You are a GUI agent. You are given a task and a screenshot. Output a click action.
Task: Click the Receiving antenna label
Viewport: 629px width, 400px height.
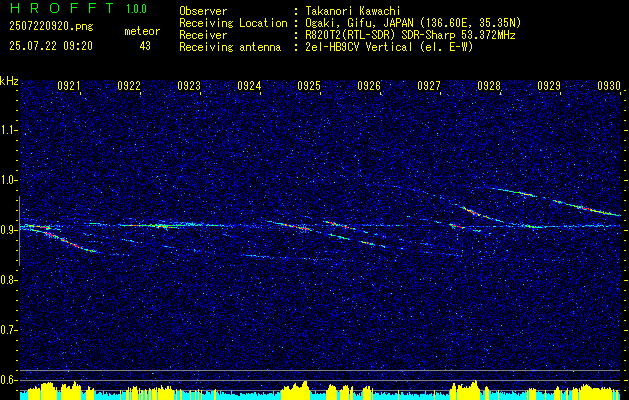tap(230, 47)
